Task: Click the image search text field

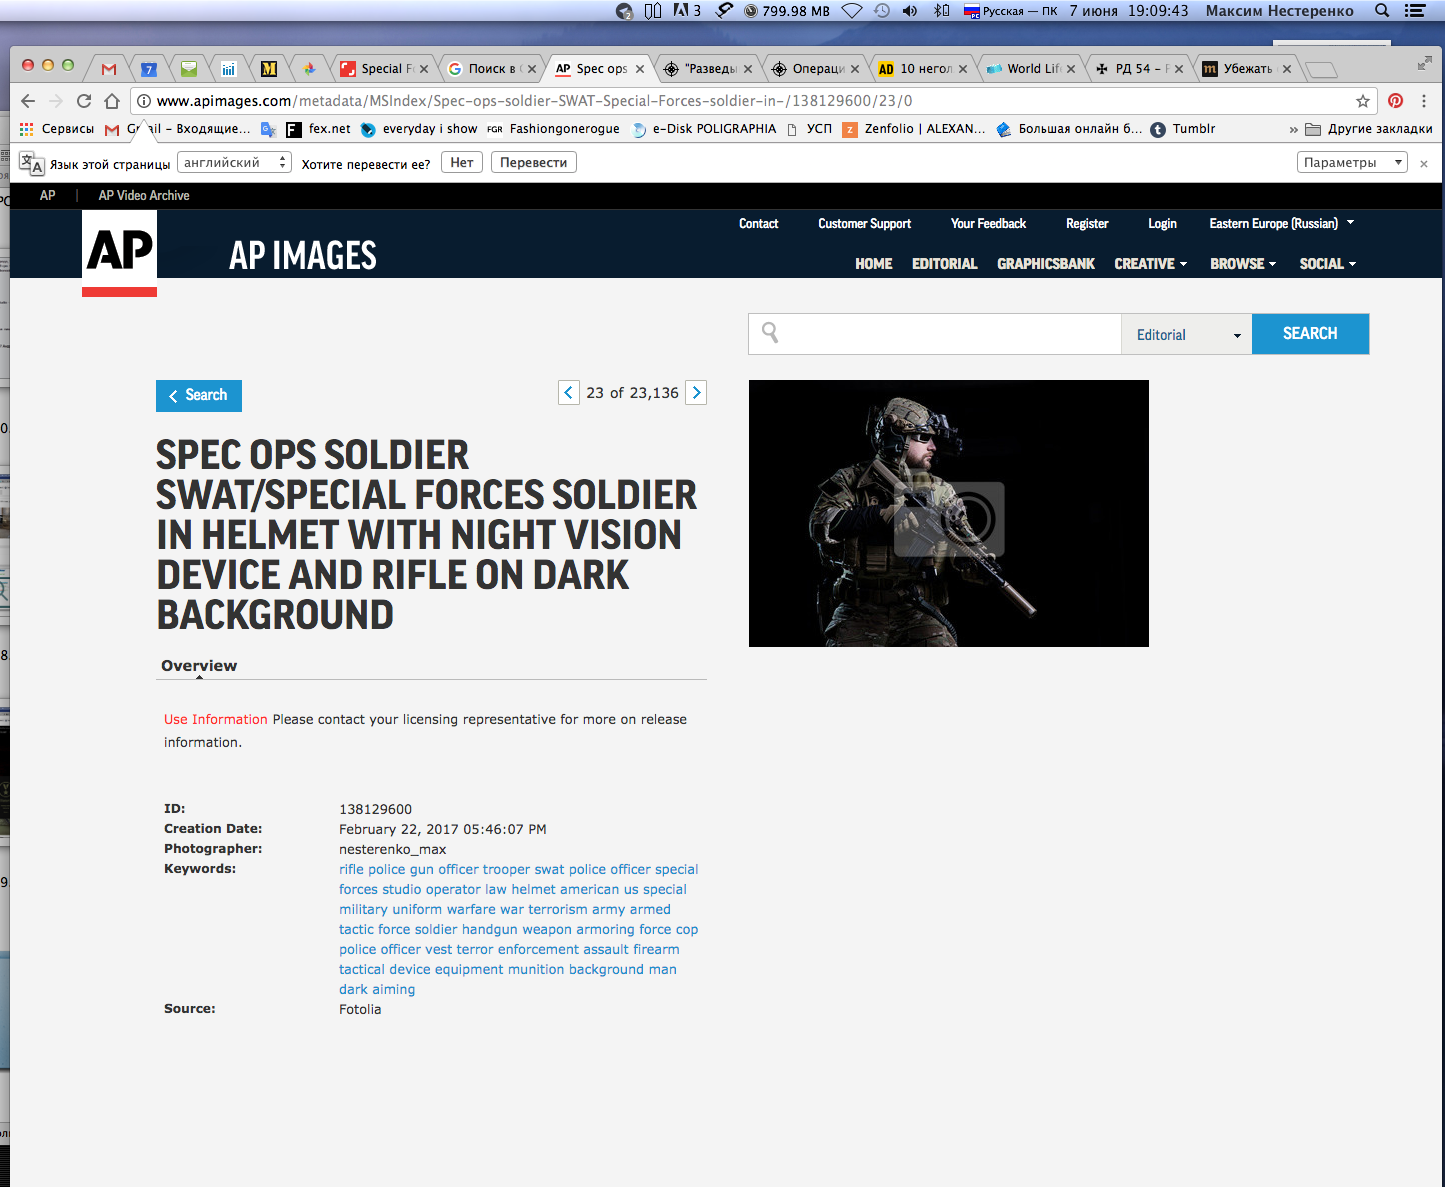Action: point(935,334)
